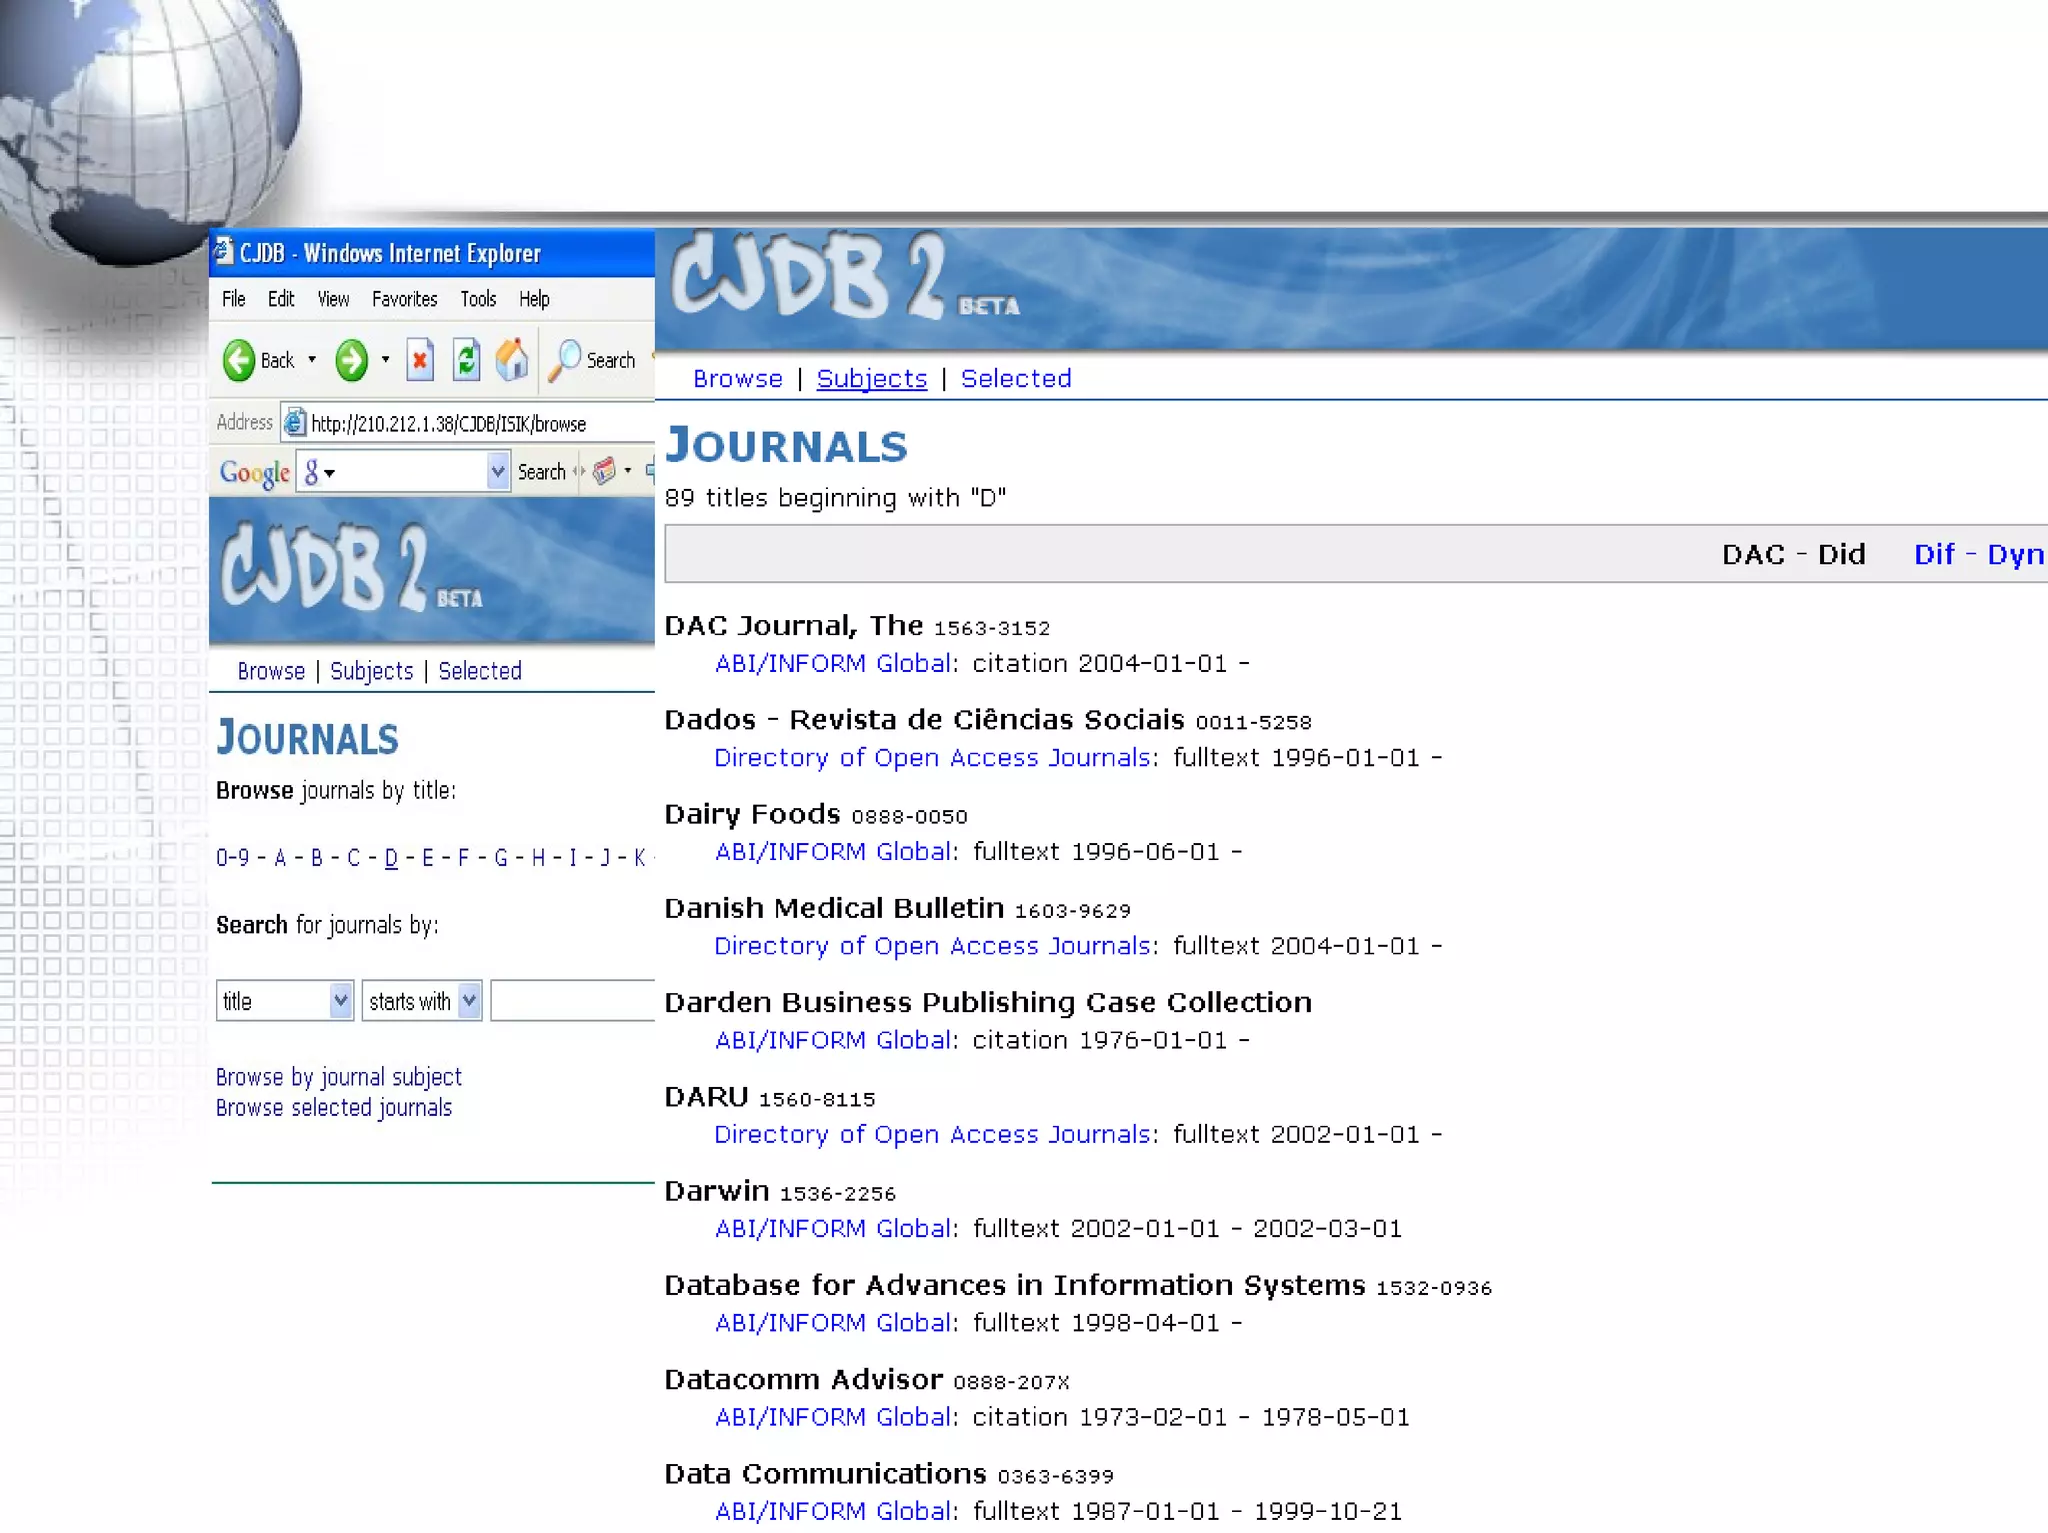This screenshot has width=2048, height=1533.
Task: Expand the Google search box dropdown
Action: click(497, 471)
